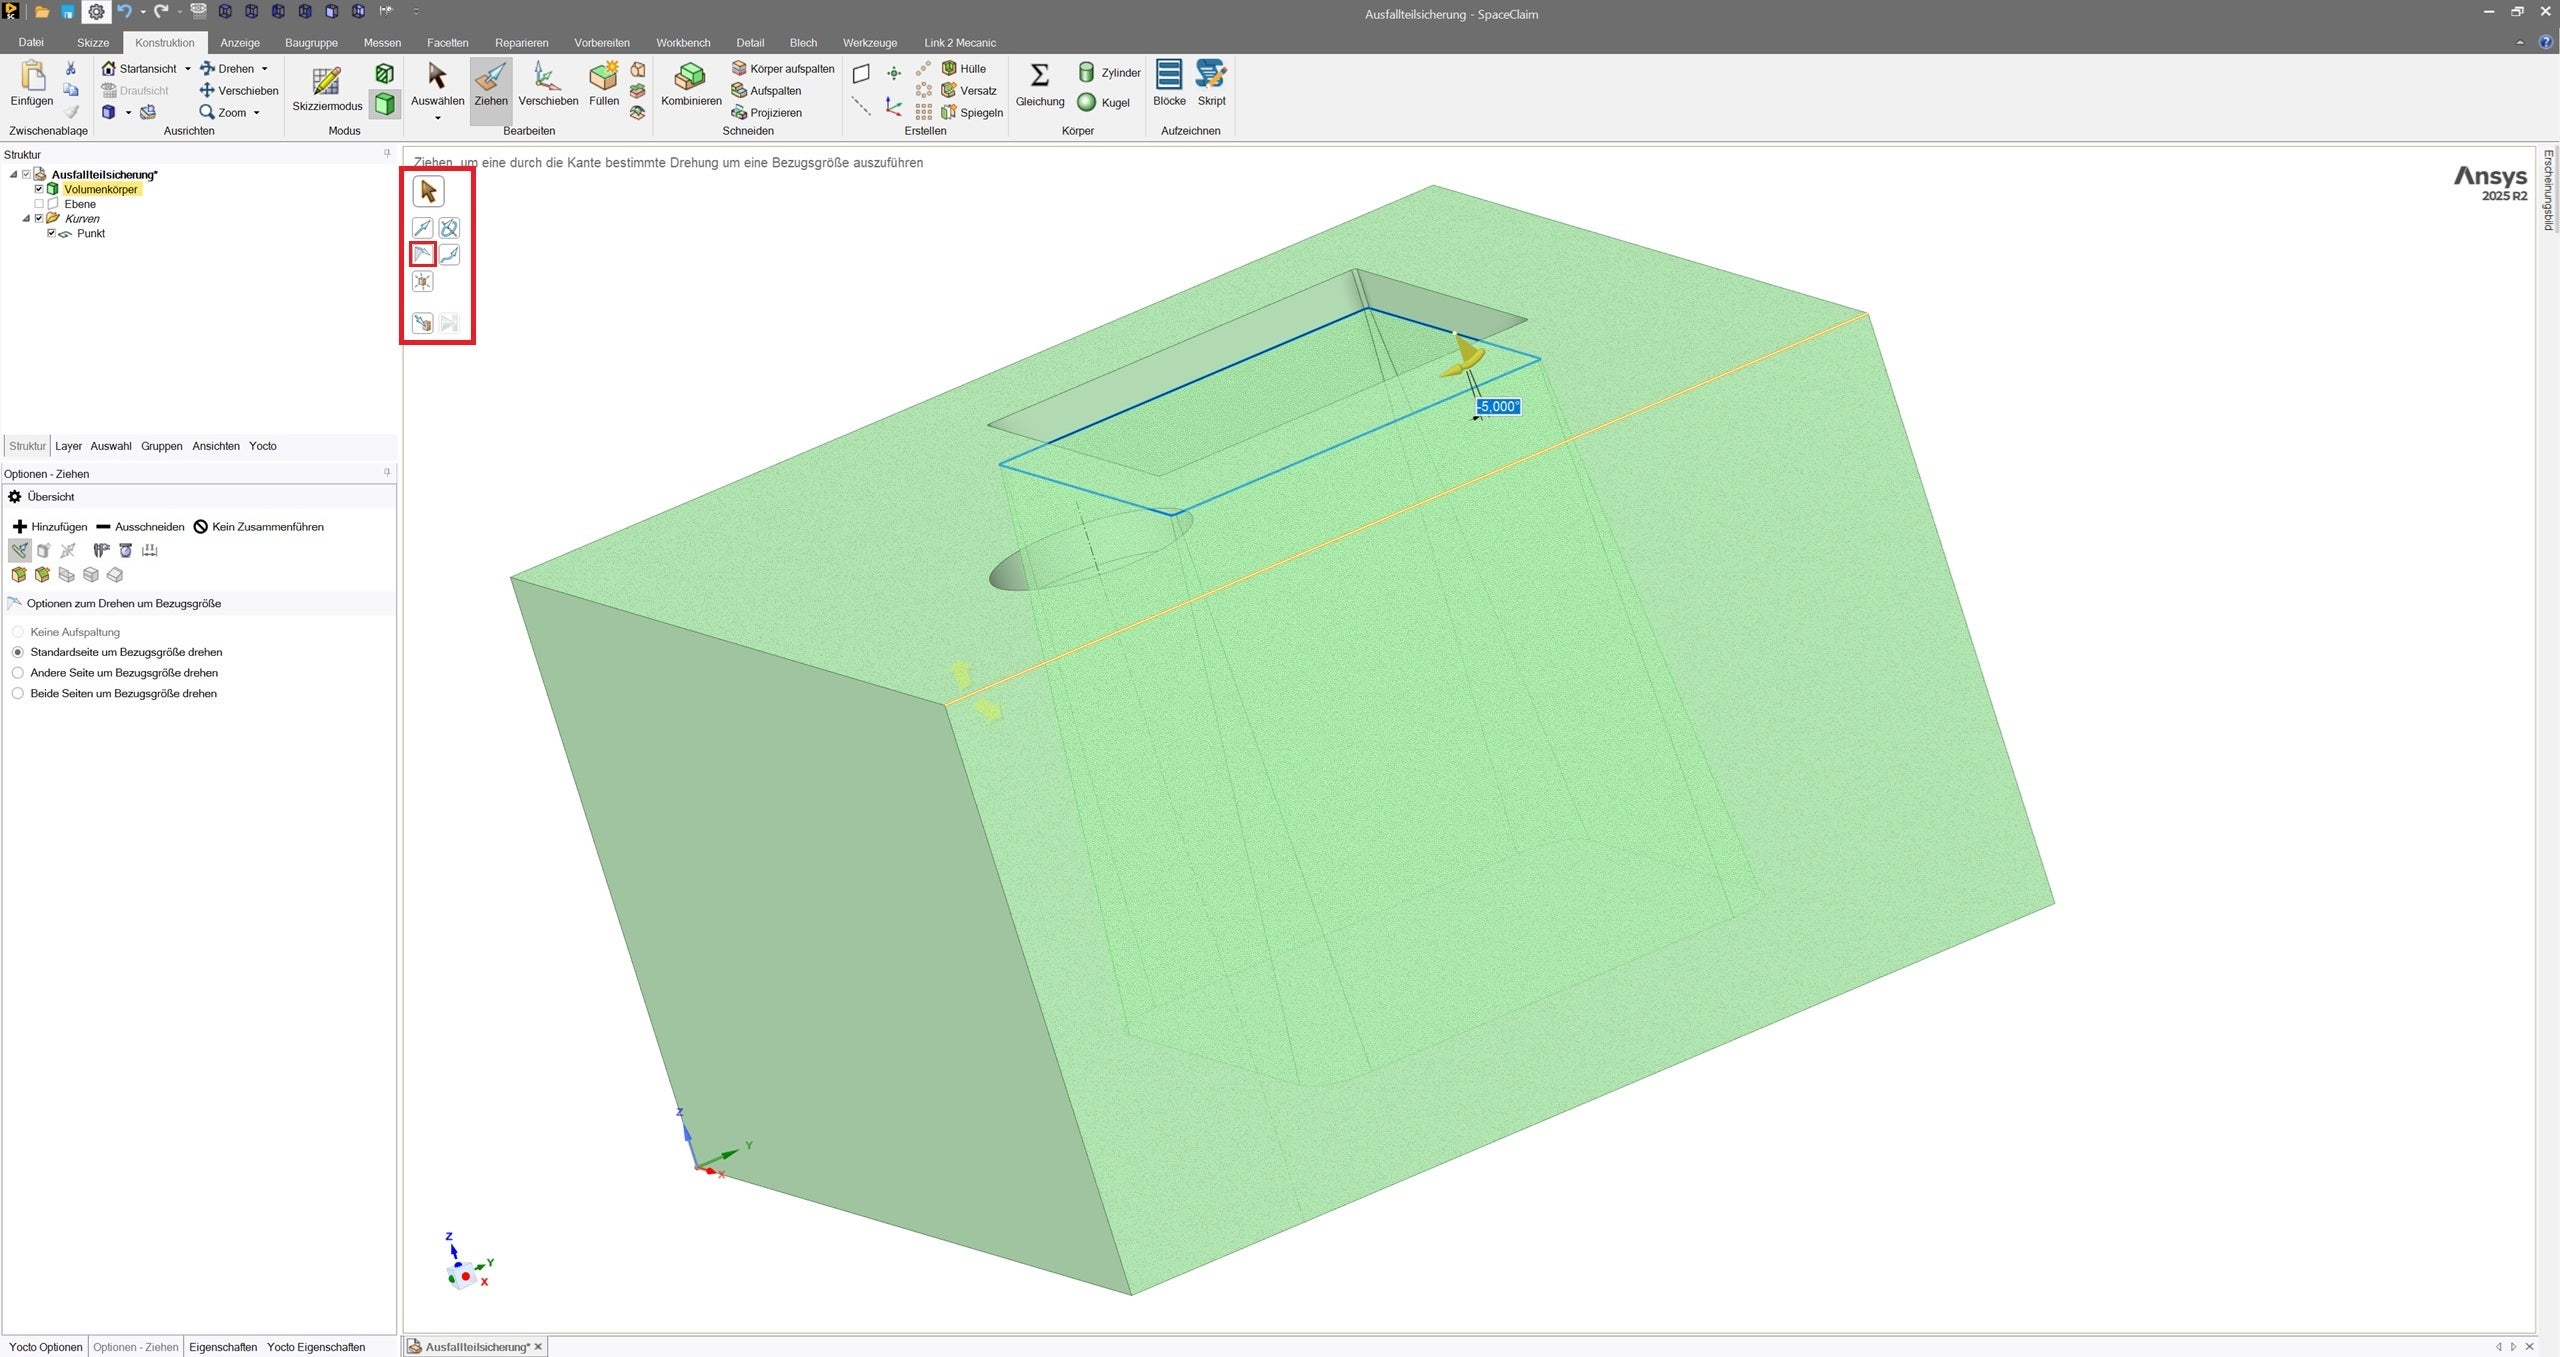
Task: Select the Verschieben move tool in Bearbeiten
Action: 547,84
